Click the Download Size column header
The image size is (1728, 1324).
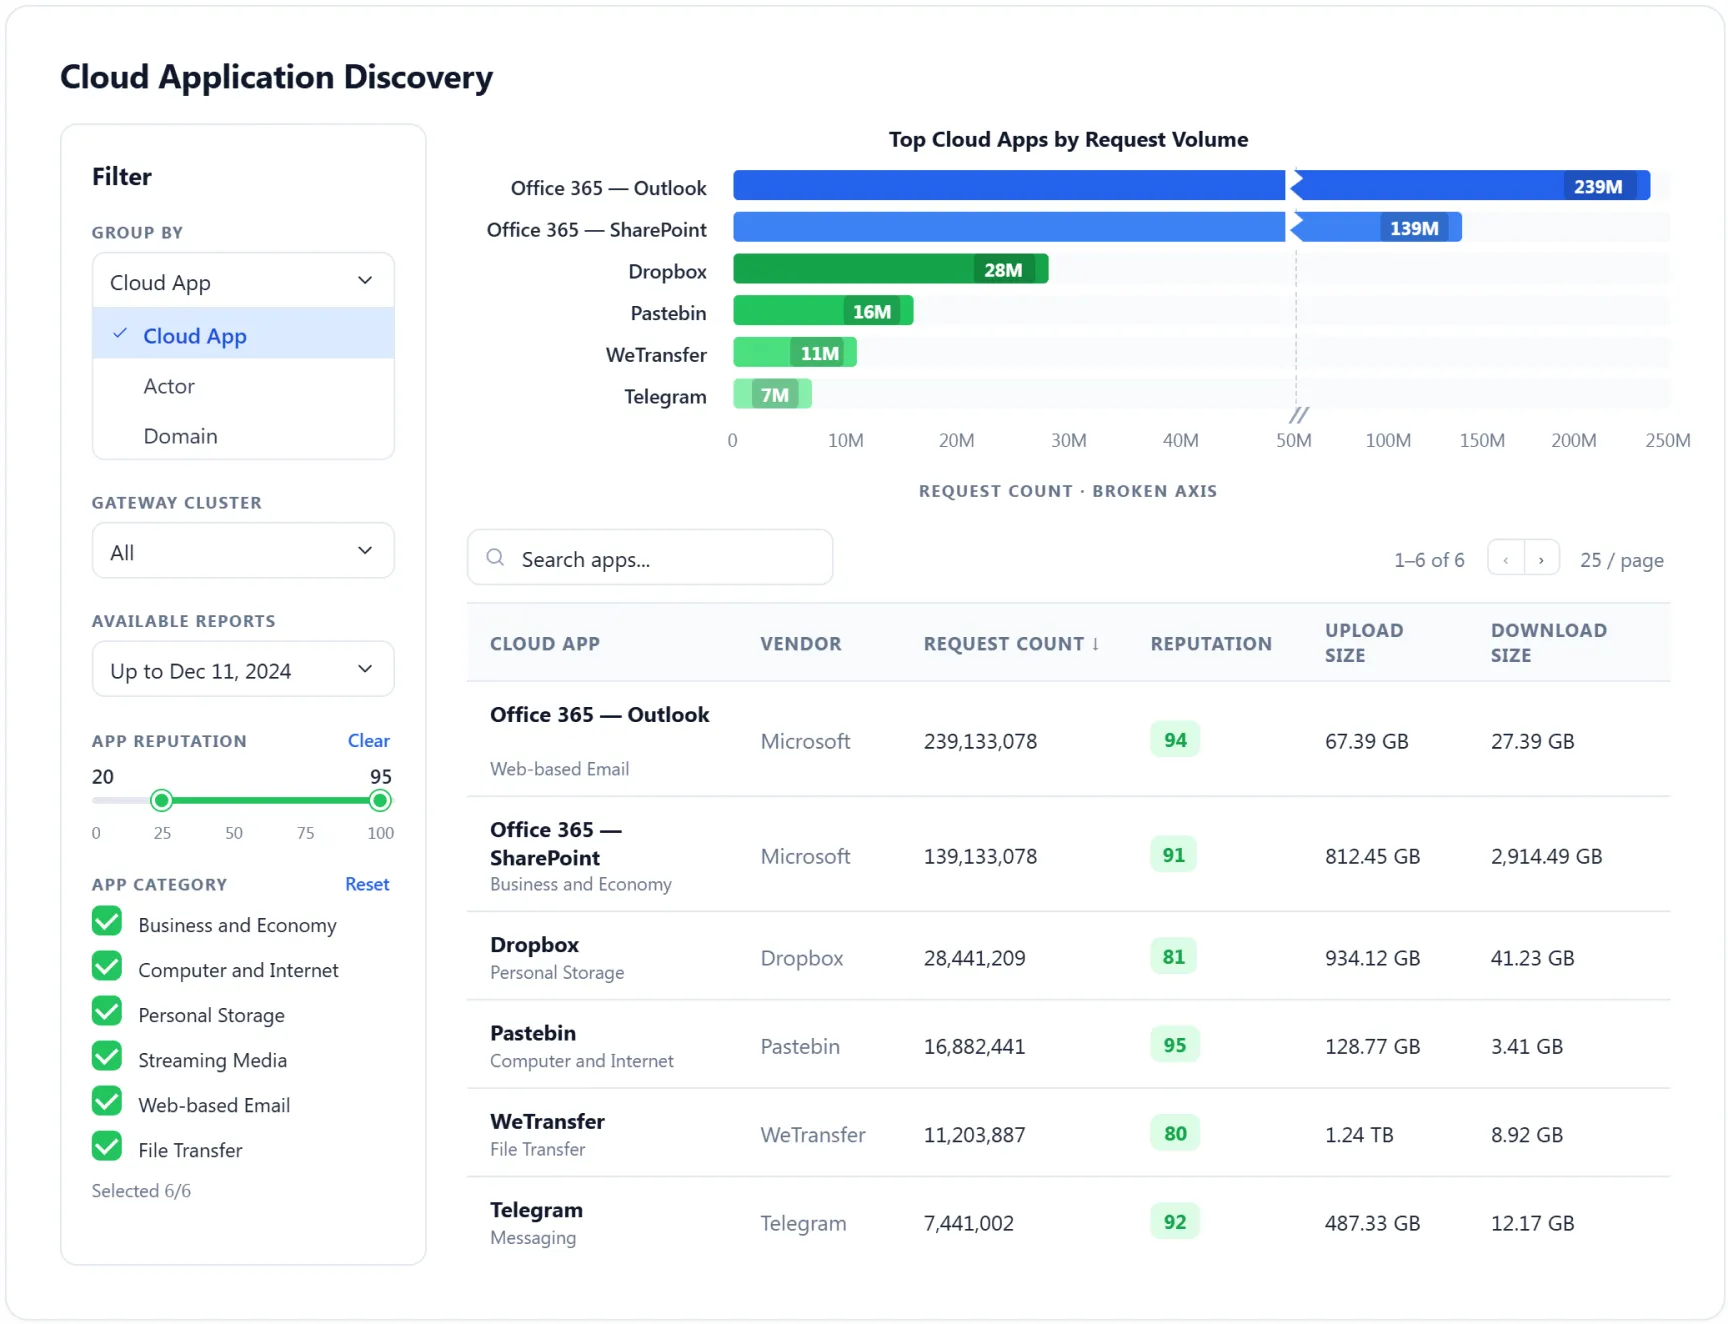click(x=1548, y=642)
